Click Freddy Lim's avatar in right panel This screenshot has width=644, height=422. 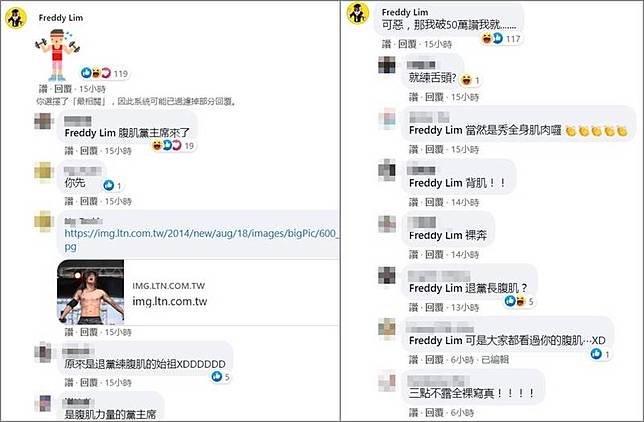point(358,13)
